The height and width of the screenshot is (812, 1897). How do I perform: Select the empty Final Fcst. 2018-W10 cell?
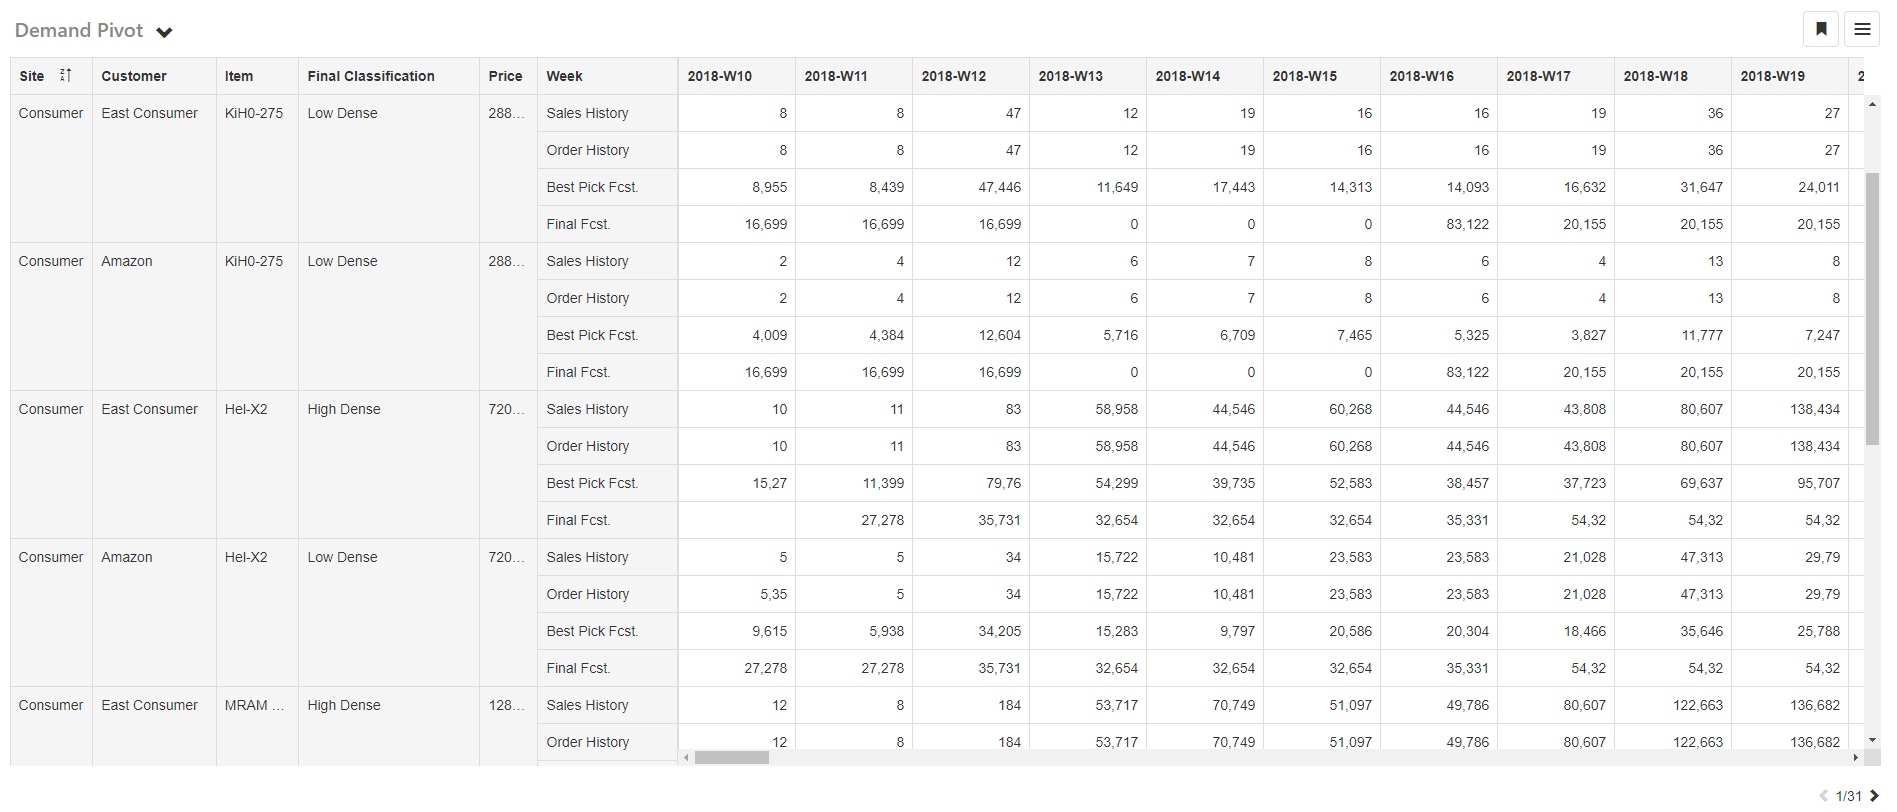[x=737, y=520]
